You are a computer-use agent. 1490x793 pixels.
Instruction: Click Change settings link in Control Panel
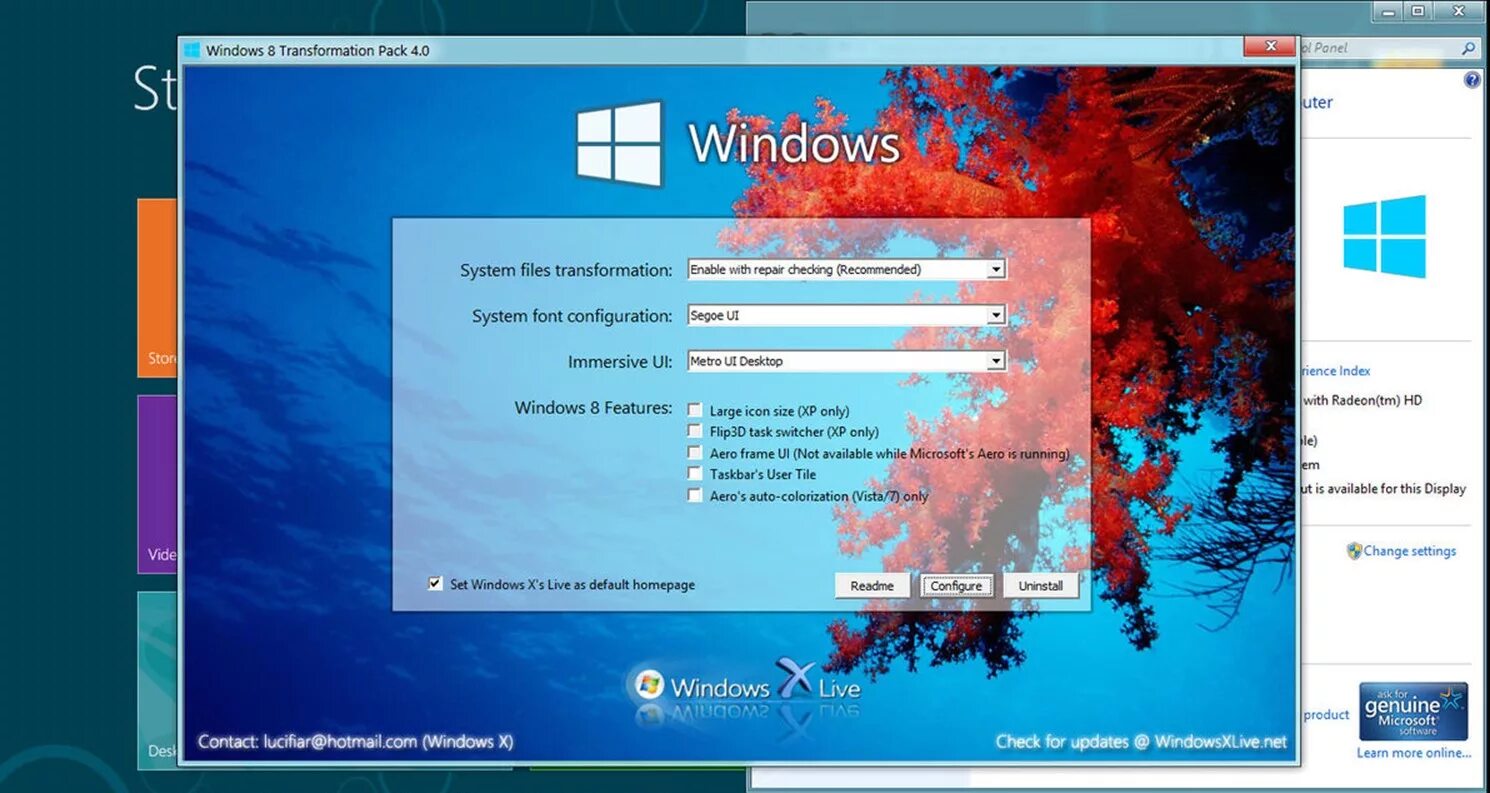tap(1410, 551)
